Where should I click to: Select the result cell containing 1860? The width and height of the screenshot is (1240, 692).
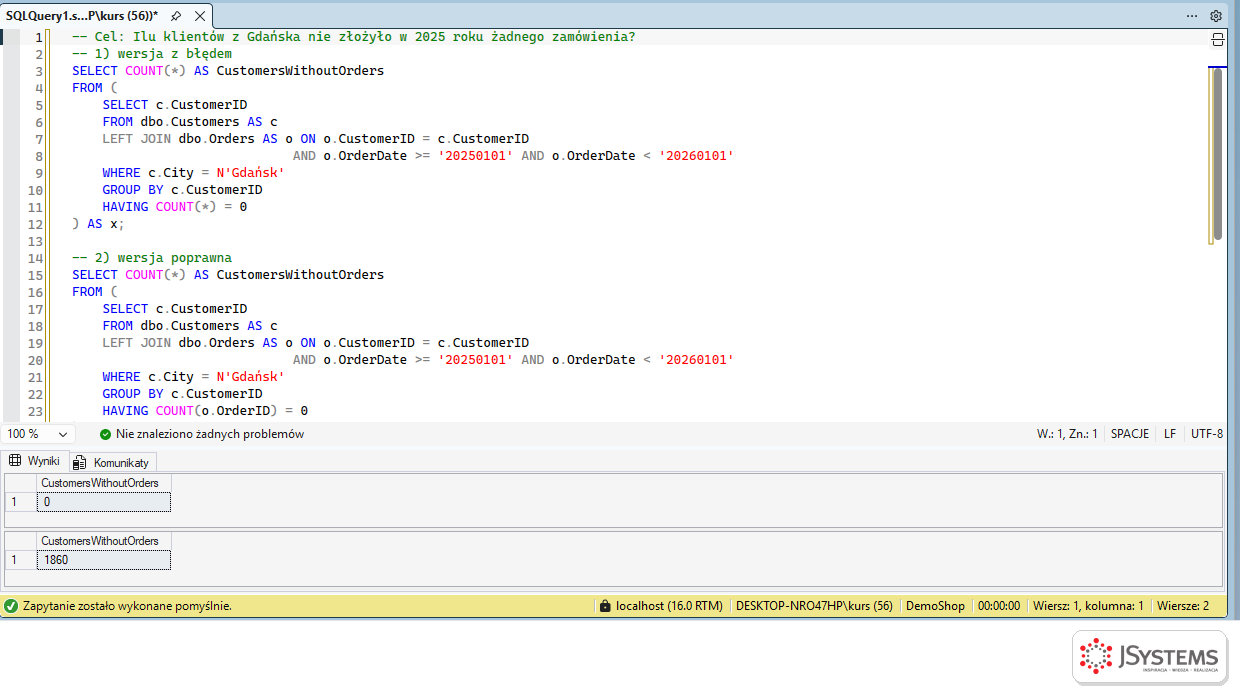pyautogui.click(x=103, y=560)
